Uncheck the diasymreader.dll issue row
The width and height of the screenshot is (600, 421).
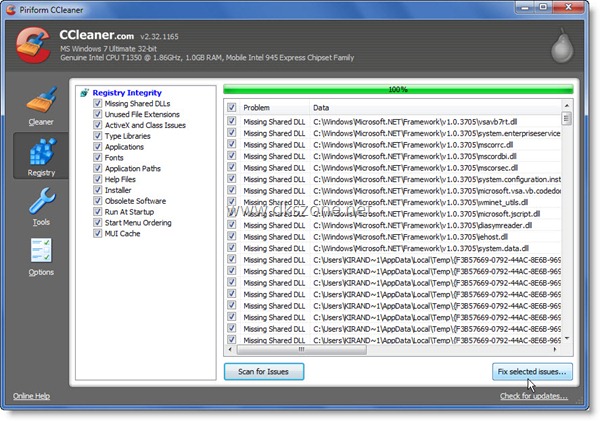(x=232, y=225)
